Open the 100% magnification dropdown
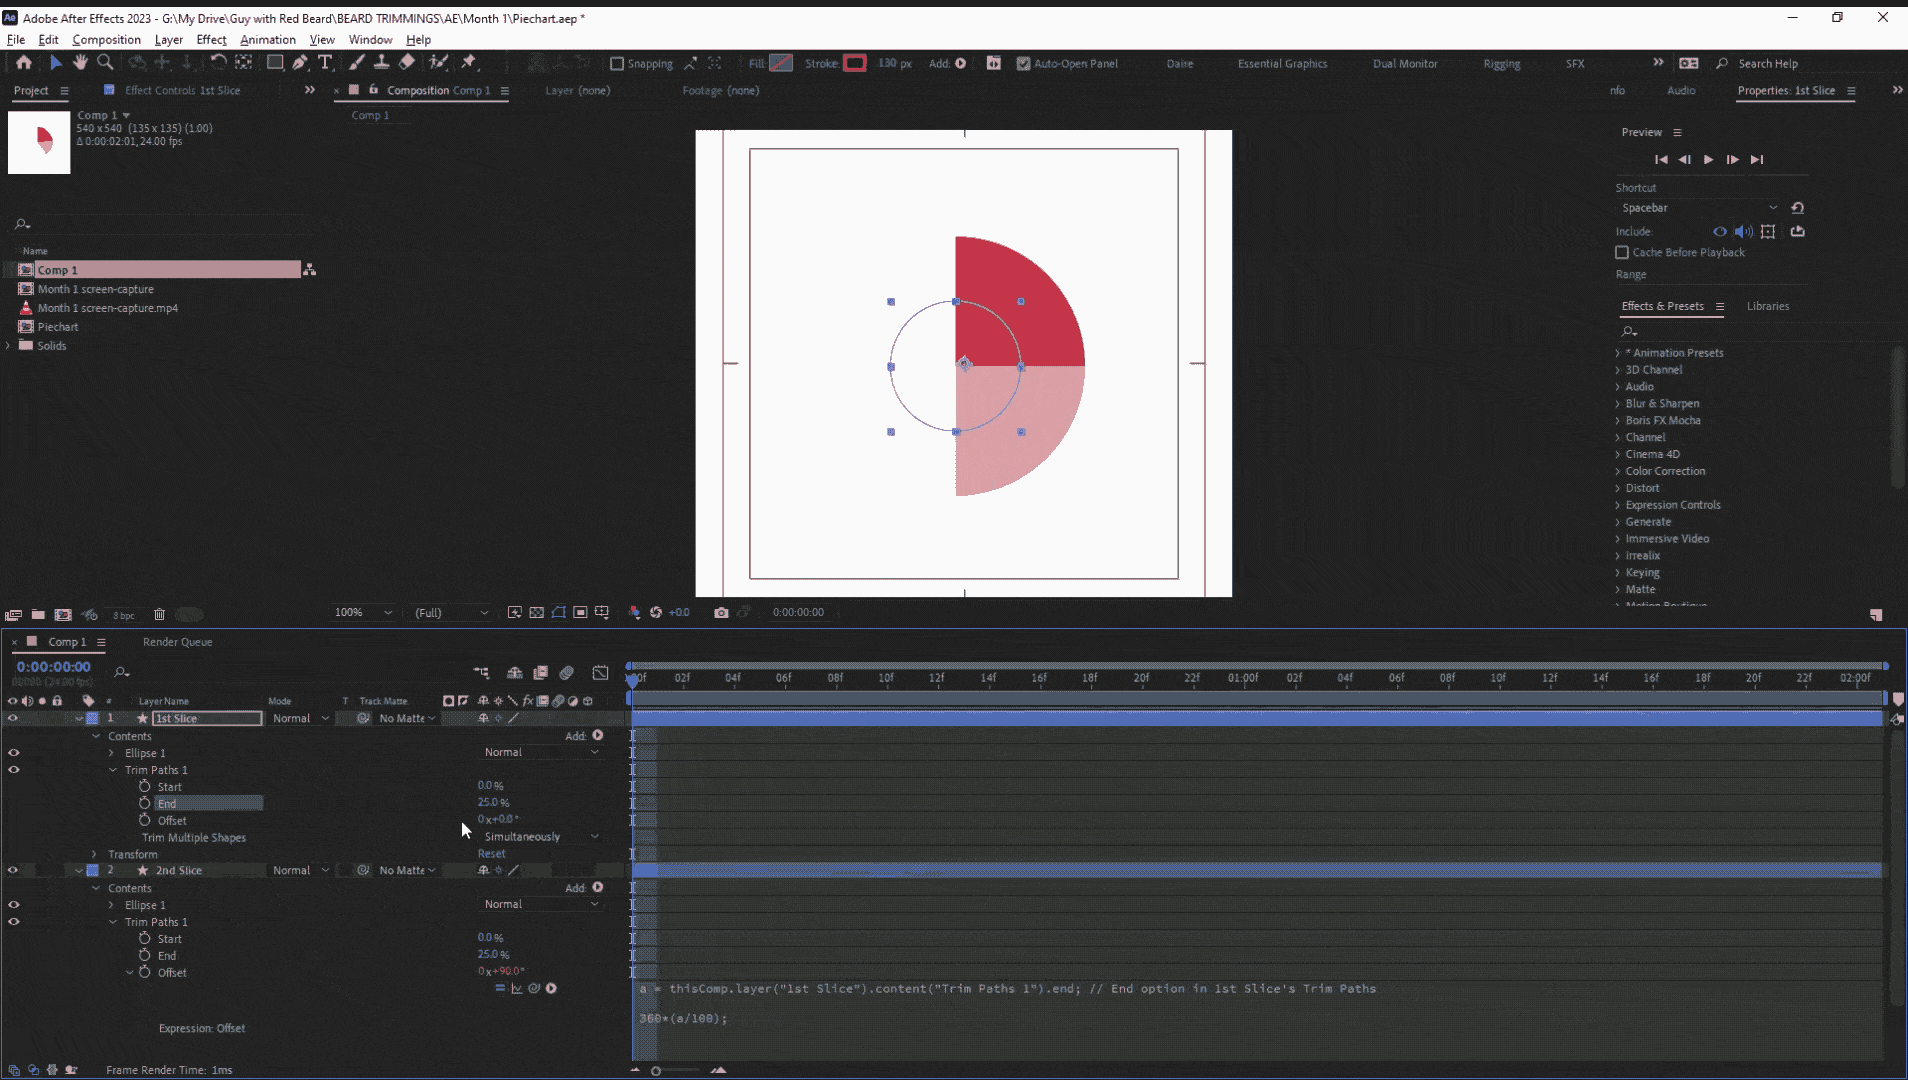This screenshot has height=1080, width=1908. tap(363, 612)
